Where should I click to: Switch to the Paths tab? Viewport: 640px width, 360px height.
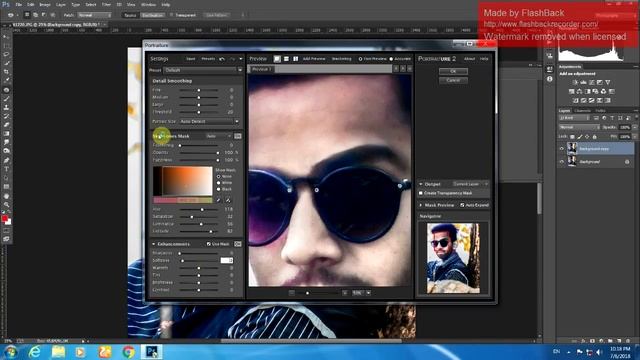(600, 111)
